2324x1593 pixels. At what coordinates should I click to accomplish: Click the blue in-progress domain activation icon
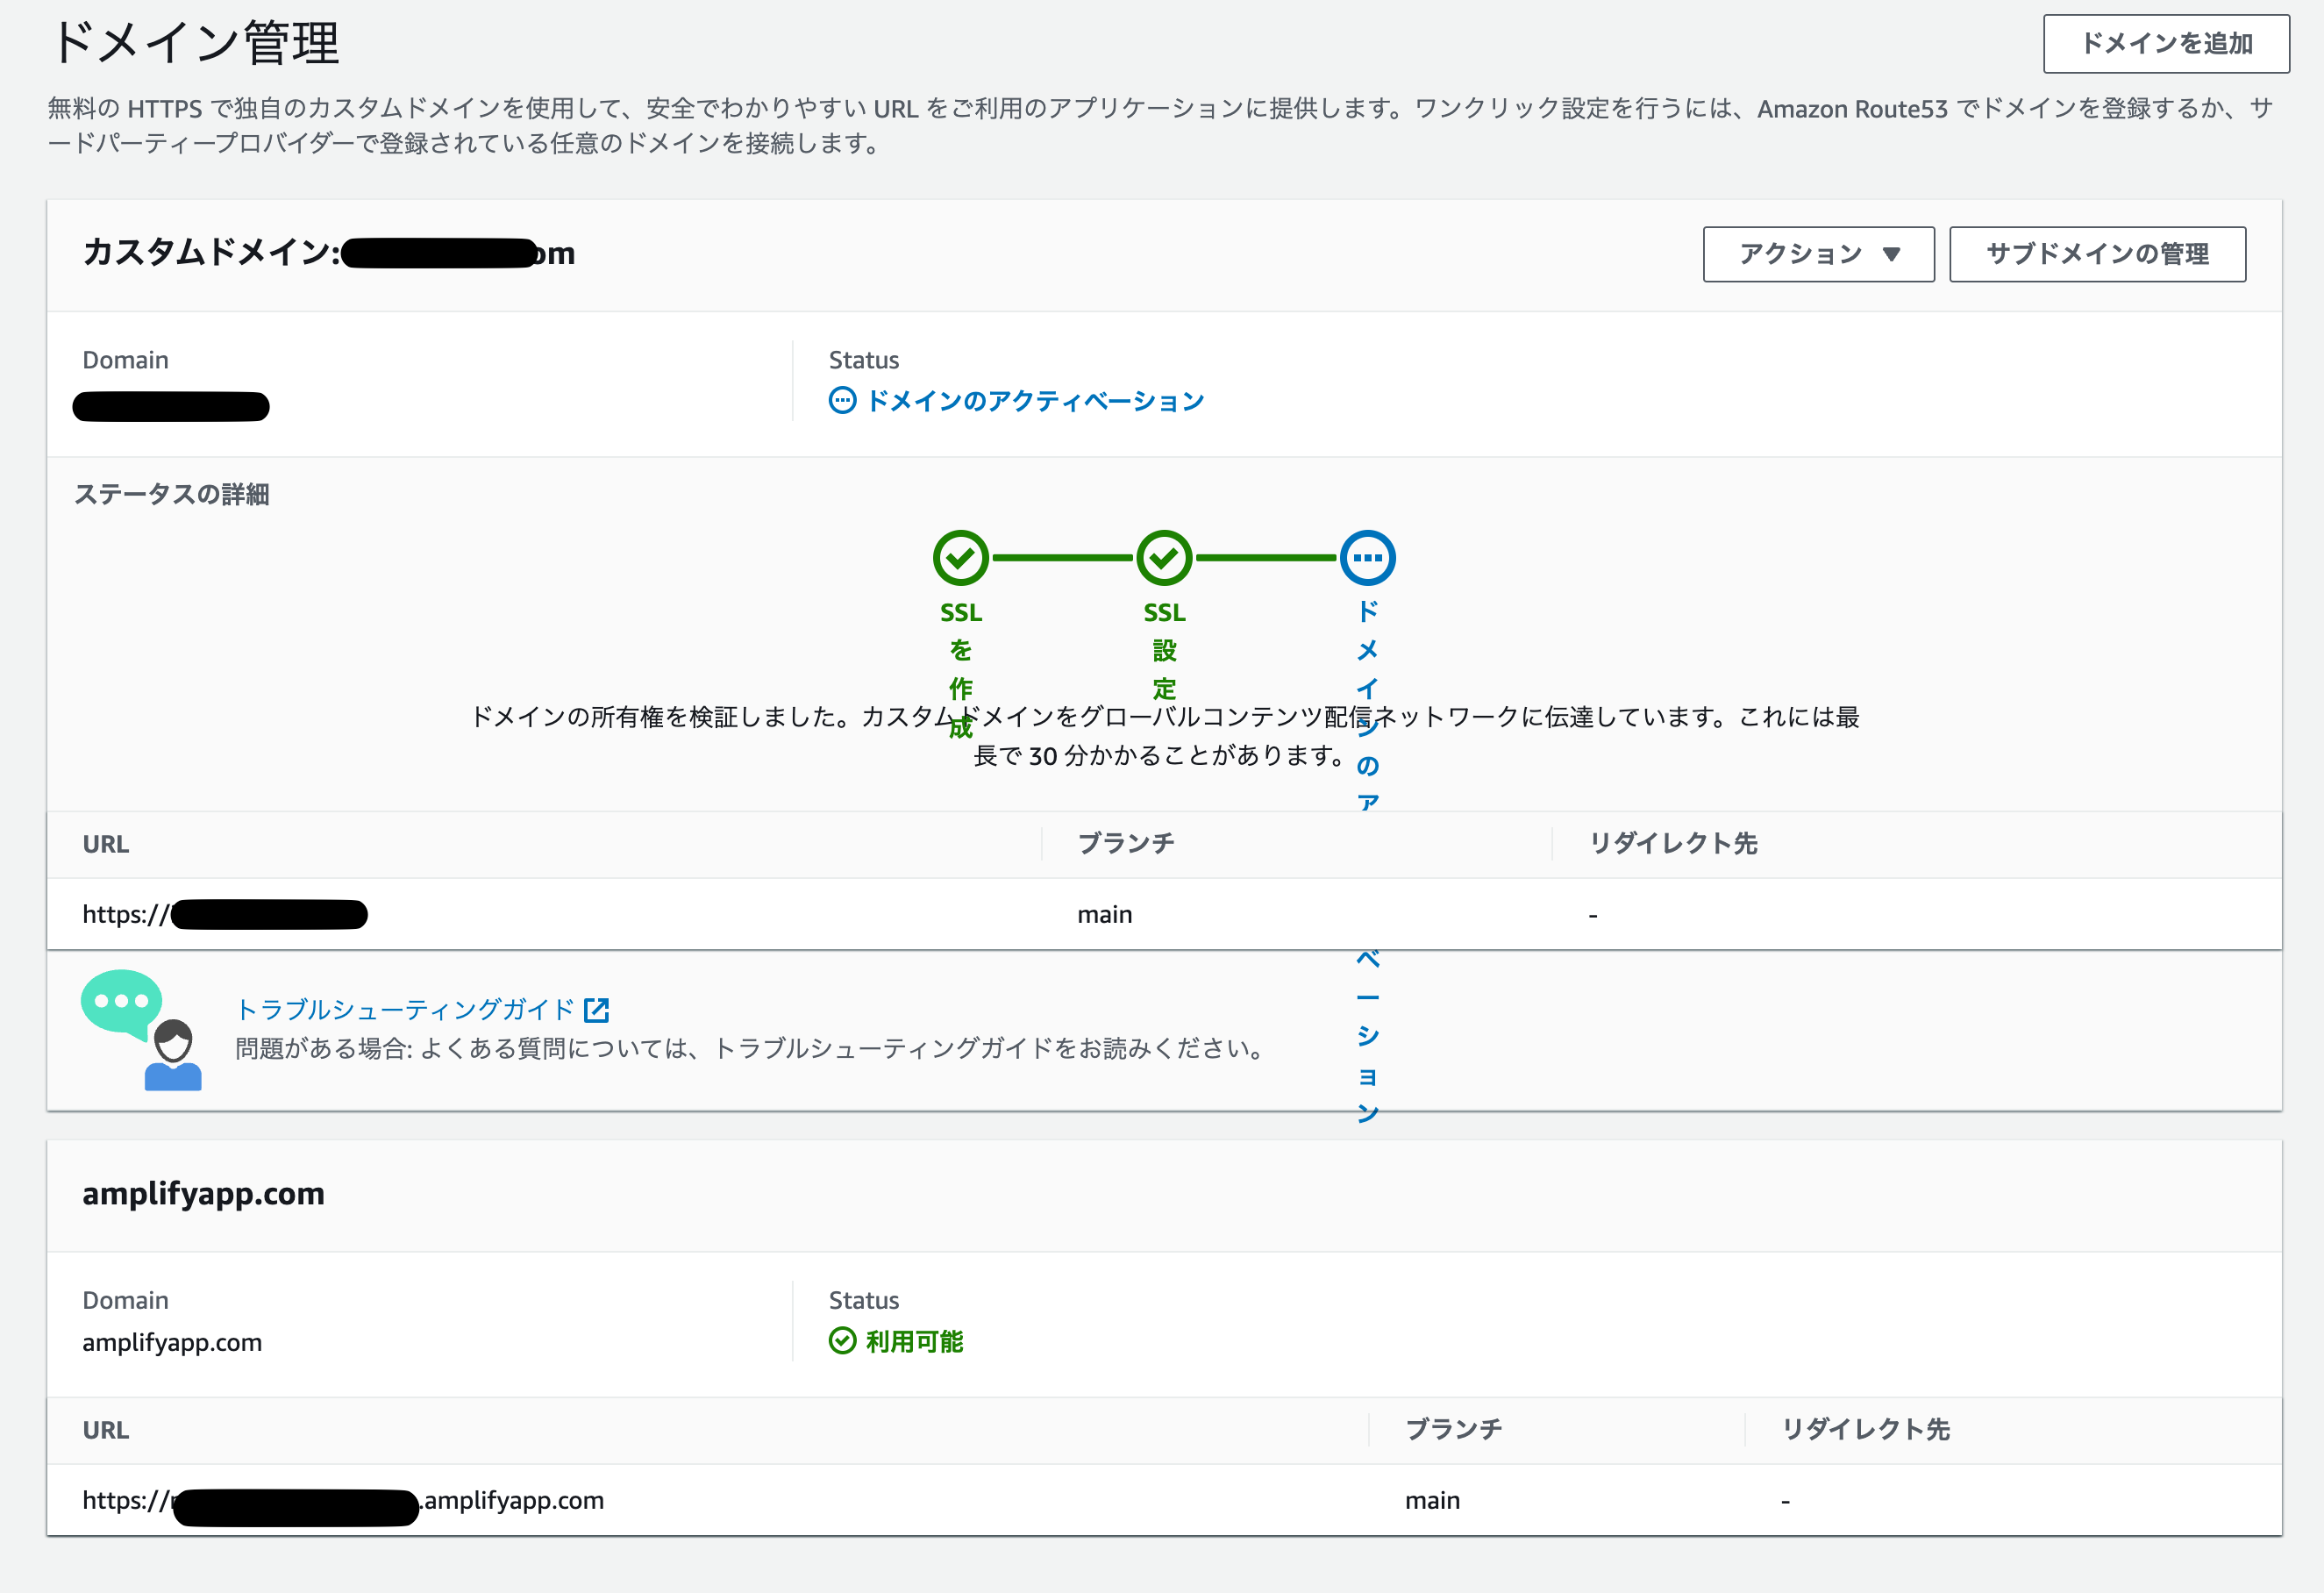click(1368, 558)
